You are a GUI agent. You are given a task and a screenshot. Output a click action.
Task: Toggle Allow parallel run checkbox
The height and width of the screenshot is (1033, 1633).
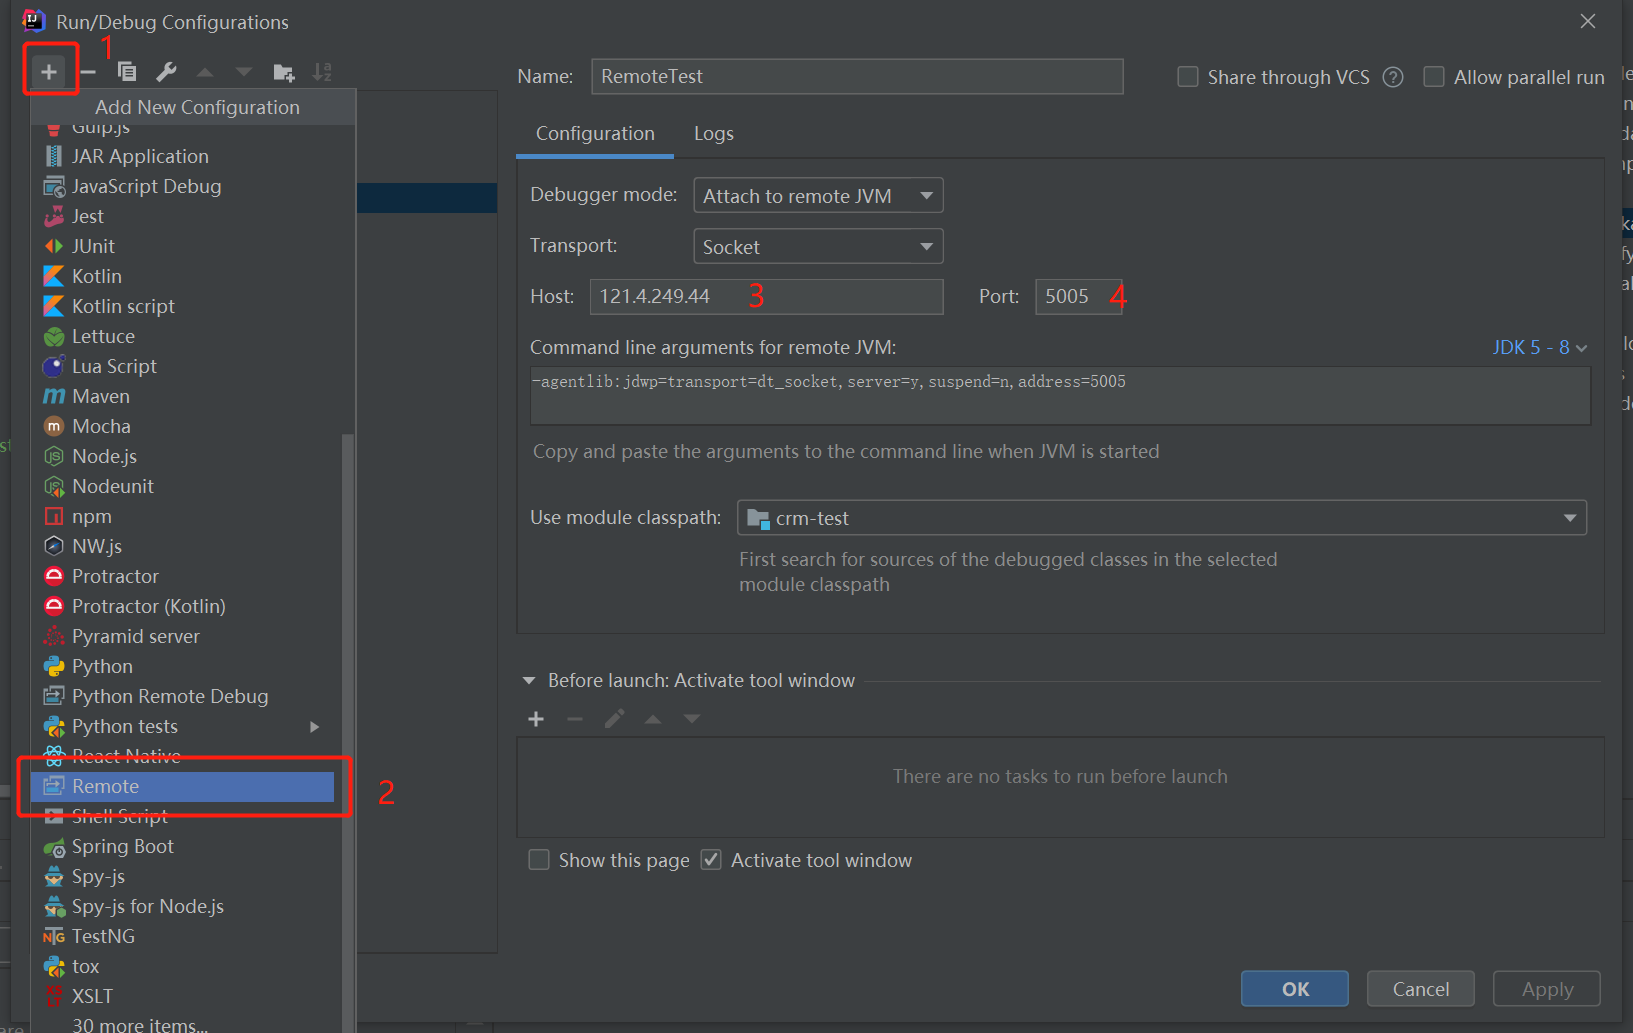click(1434, 77)
